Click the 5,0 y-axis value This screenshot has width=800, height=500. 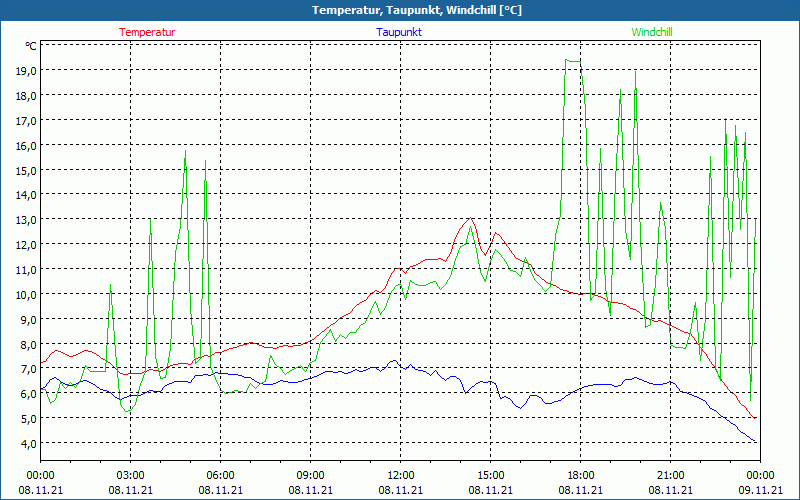[29, 419]
